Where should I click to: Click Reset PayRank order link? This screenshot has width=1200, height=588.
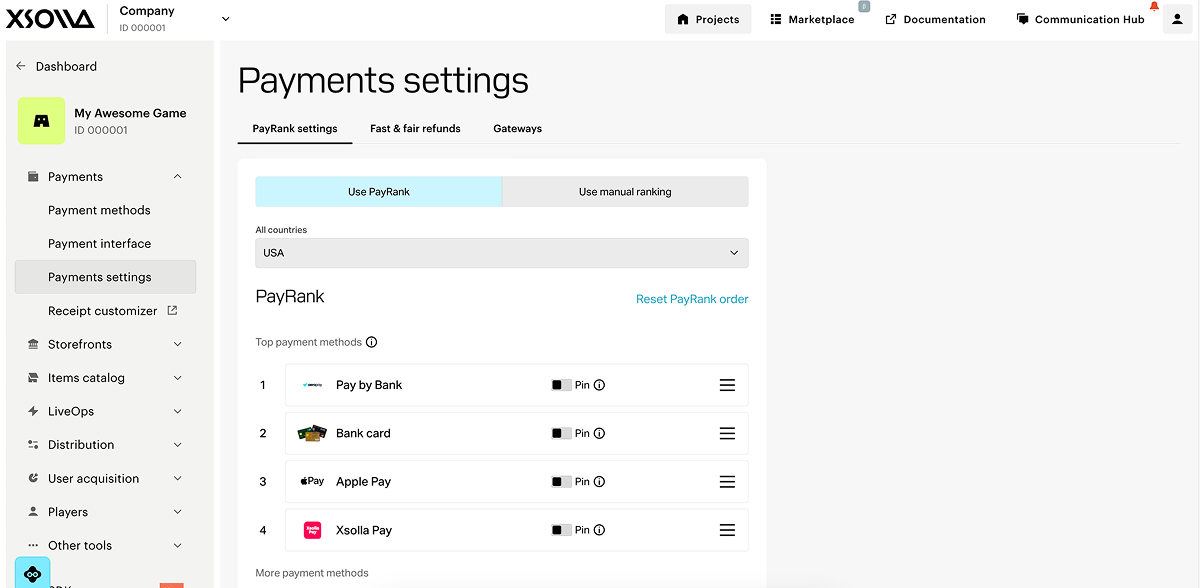[x=692, y=299]
